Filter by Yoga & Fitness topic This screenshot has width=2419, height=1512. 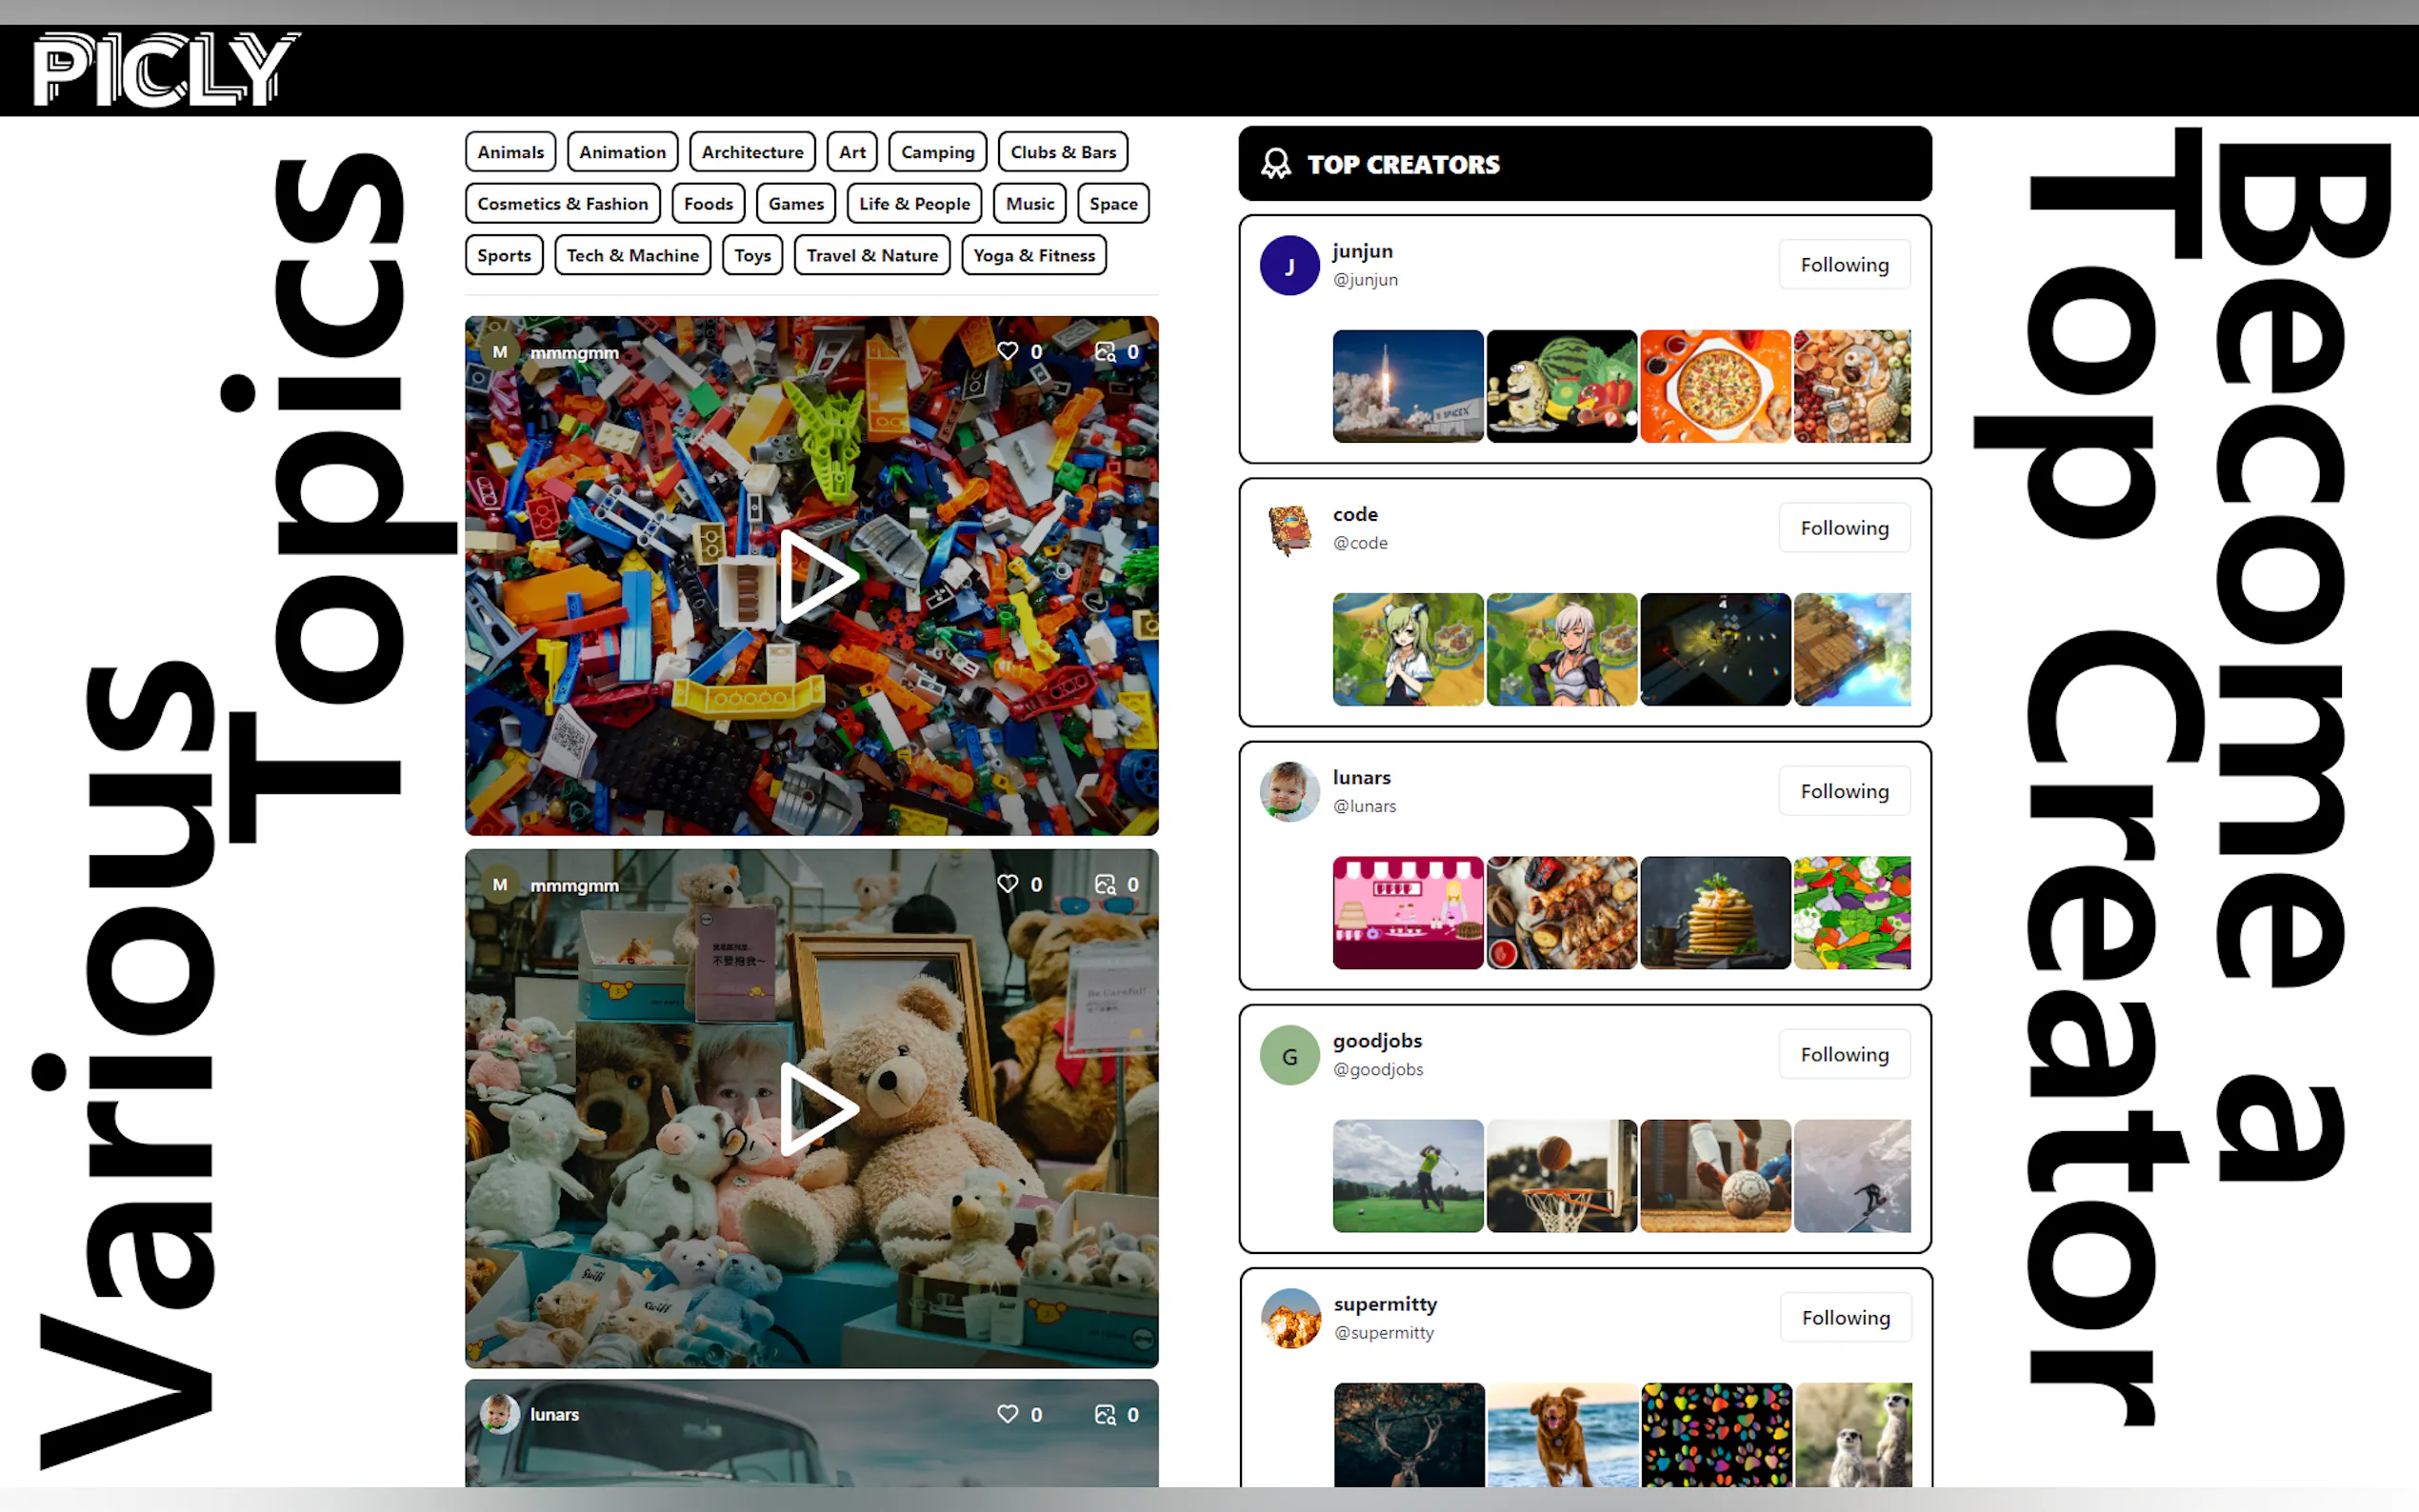[1033, 255]
